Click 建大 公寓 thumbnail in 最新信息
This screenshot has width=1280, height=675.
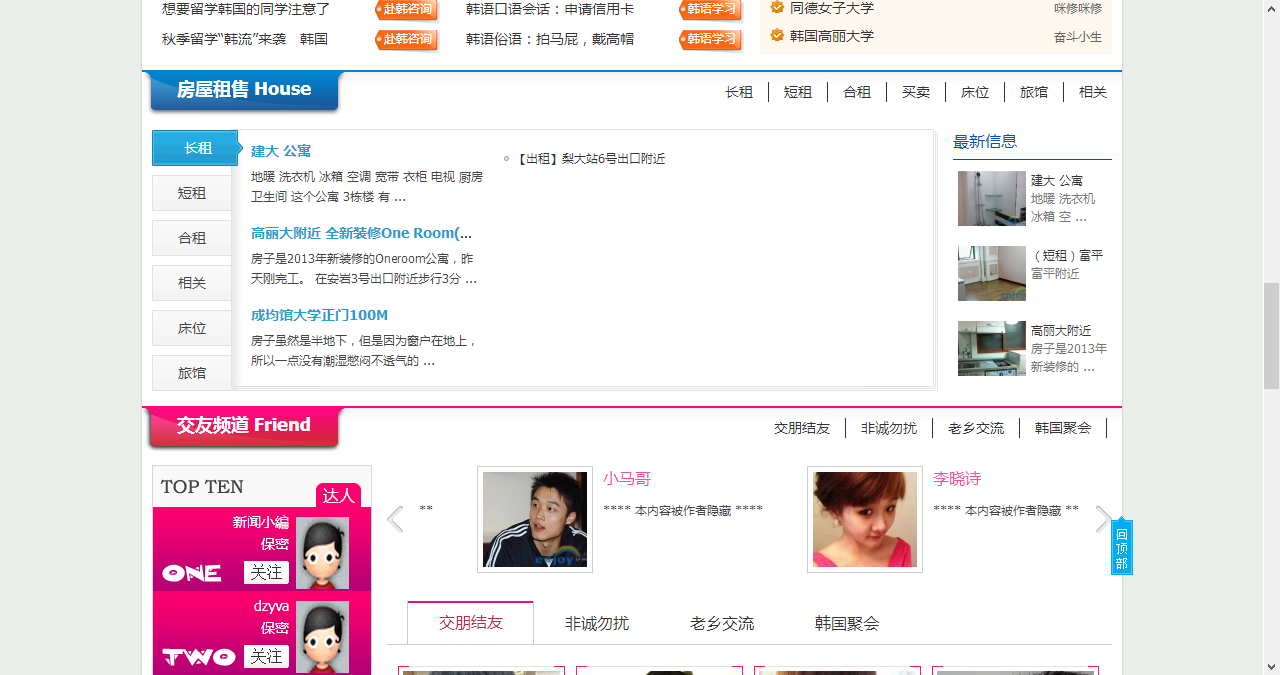coord(992,198)
